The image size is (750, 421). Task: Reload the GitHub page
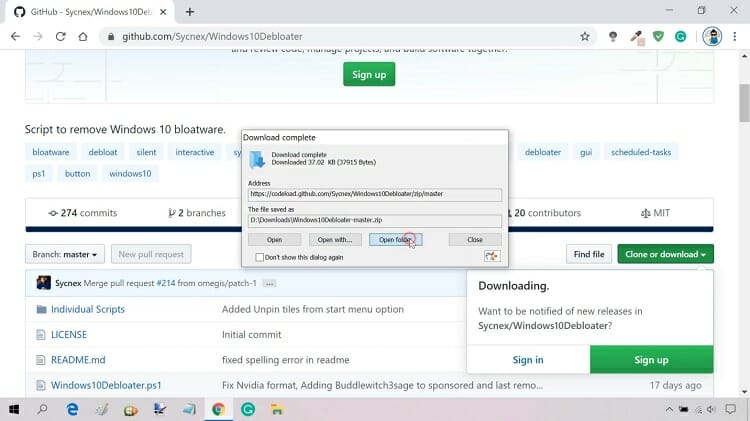[60, 36]
